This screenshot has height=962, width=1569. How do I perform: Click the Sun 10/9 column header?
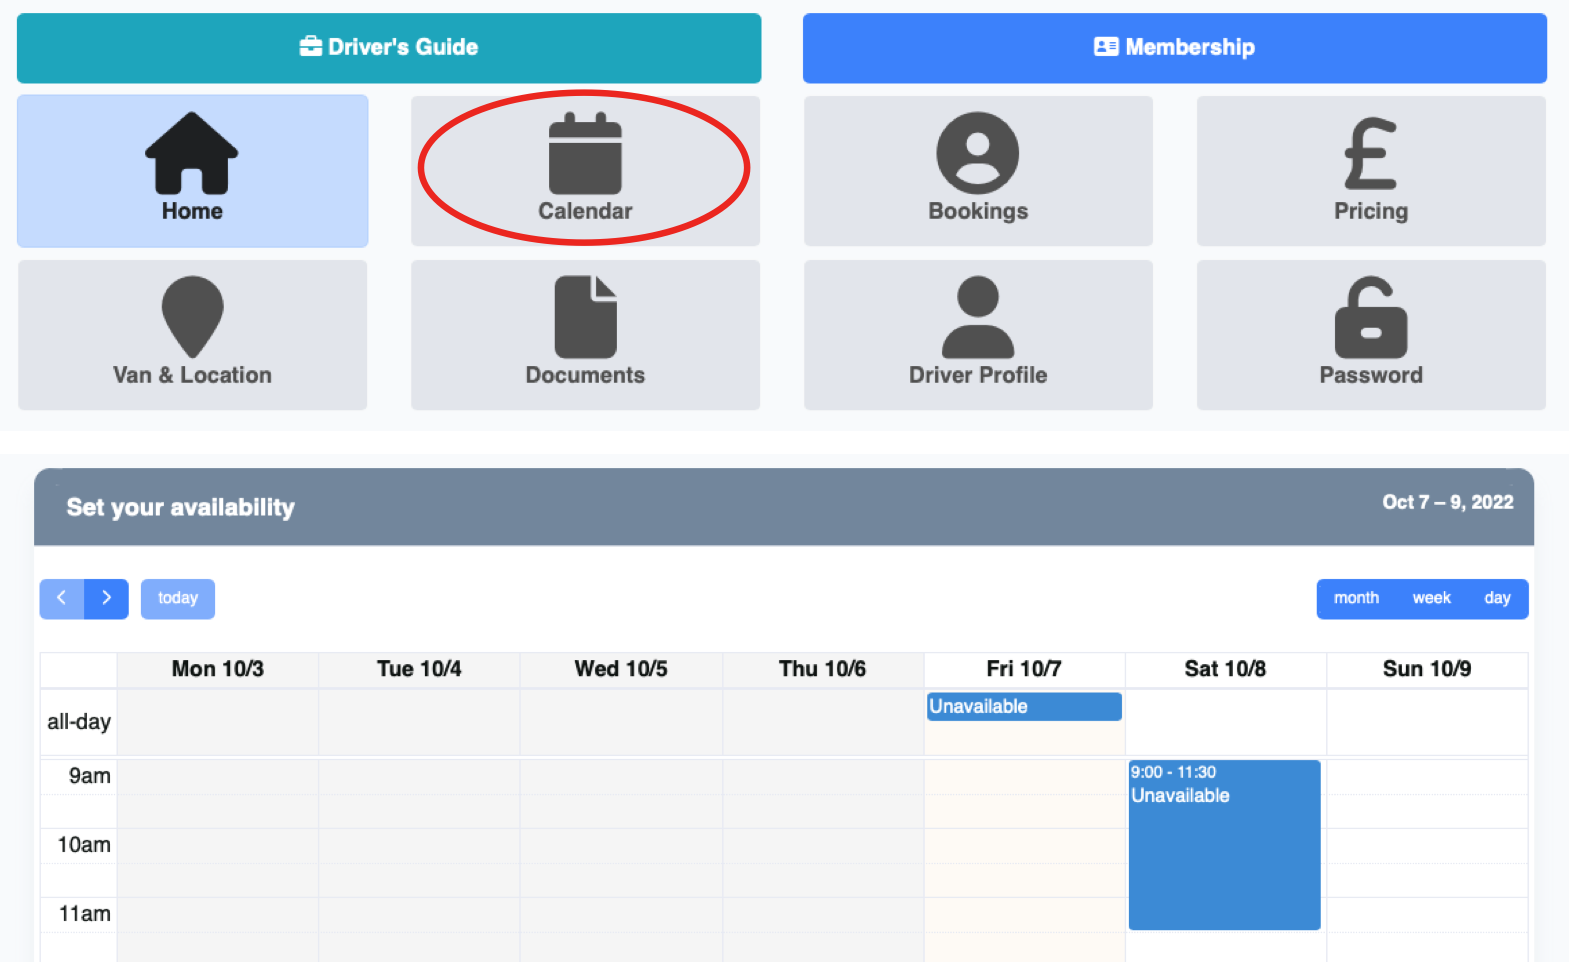tap(1426, 669)
